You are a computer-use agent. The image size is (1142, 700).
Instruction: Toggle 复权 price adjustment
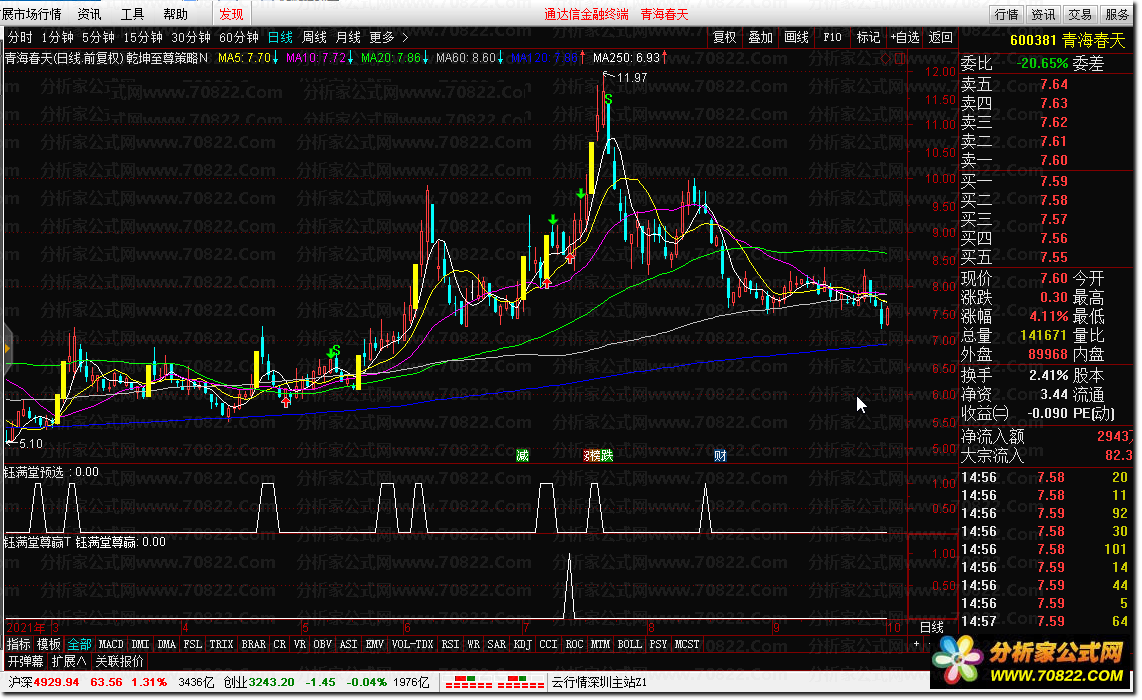724,37
